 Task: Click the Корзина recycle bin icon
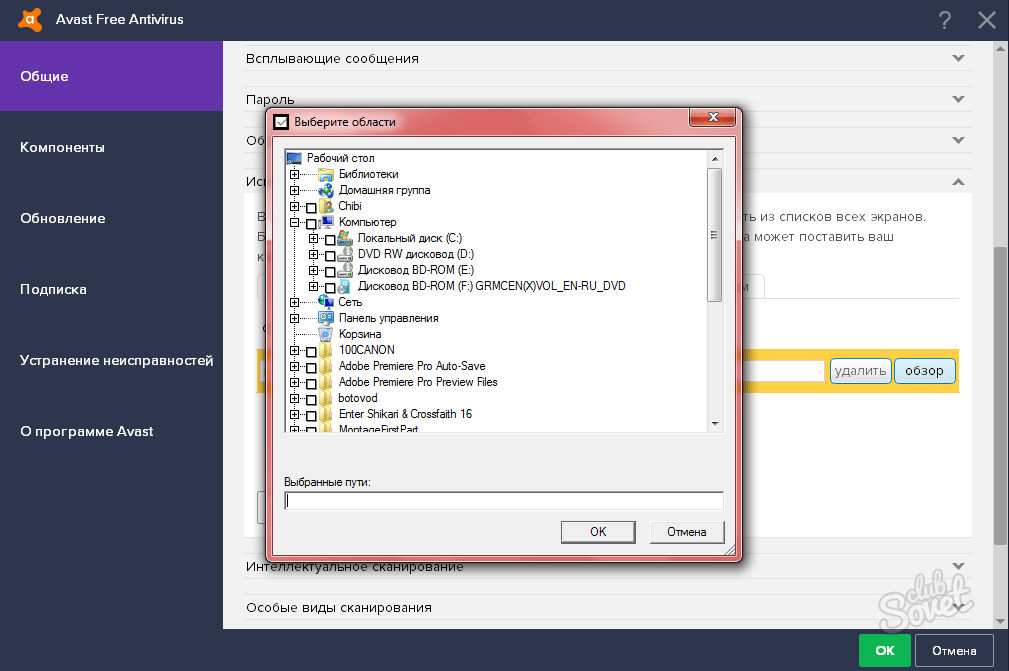(x=325, y=334)
